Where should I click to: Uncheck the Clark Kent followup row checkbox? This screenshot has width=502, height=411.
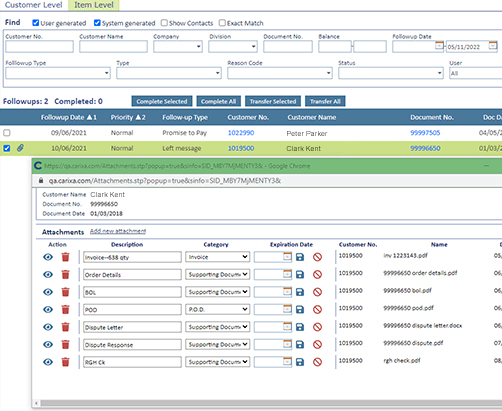(x=7, y=148)
